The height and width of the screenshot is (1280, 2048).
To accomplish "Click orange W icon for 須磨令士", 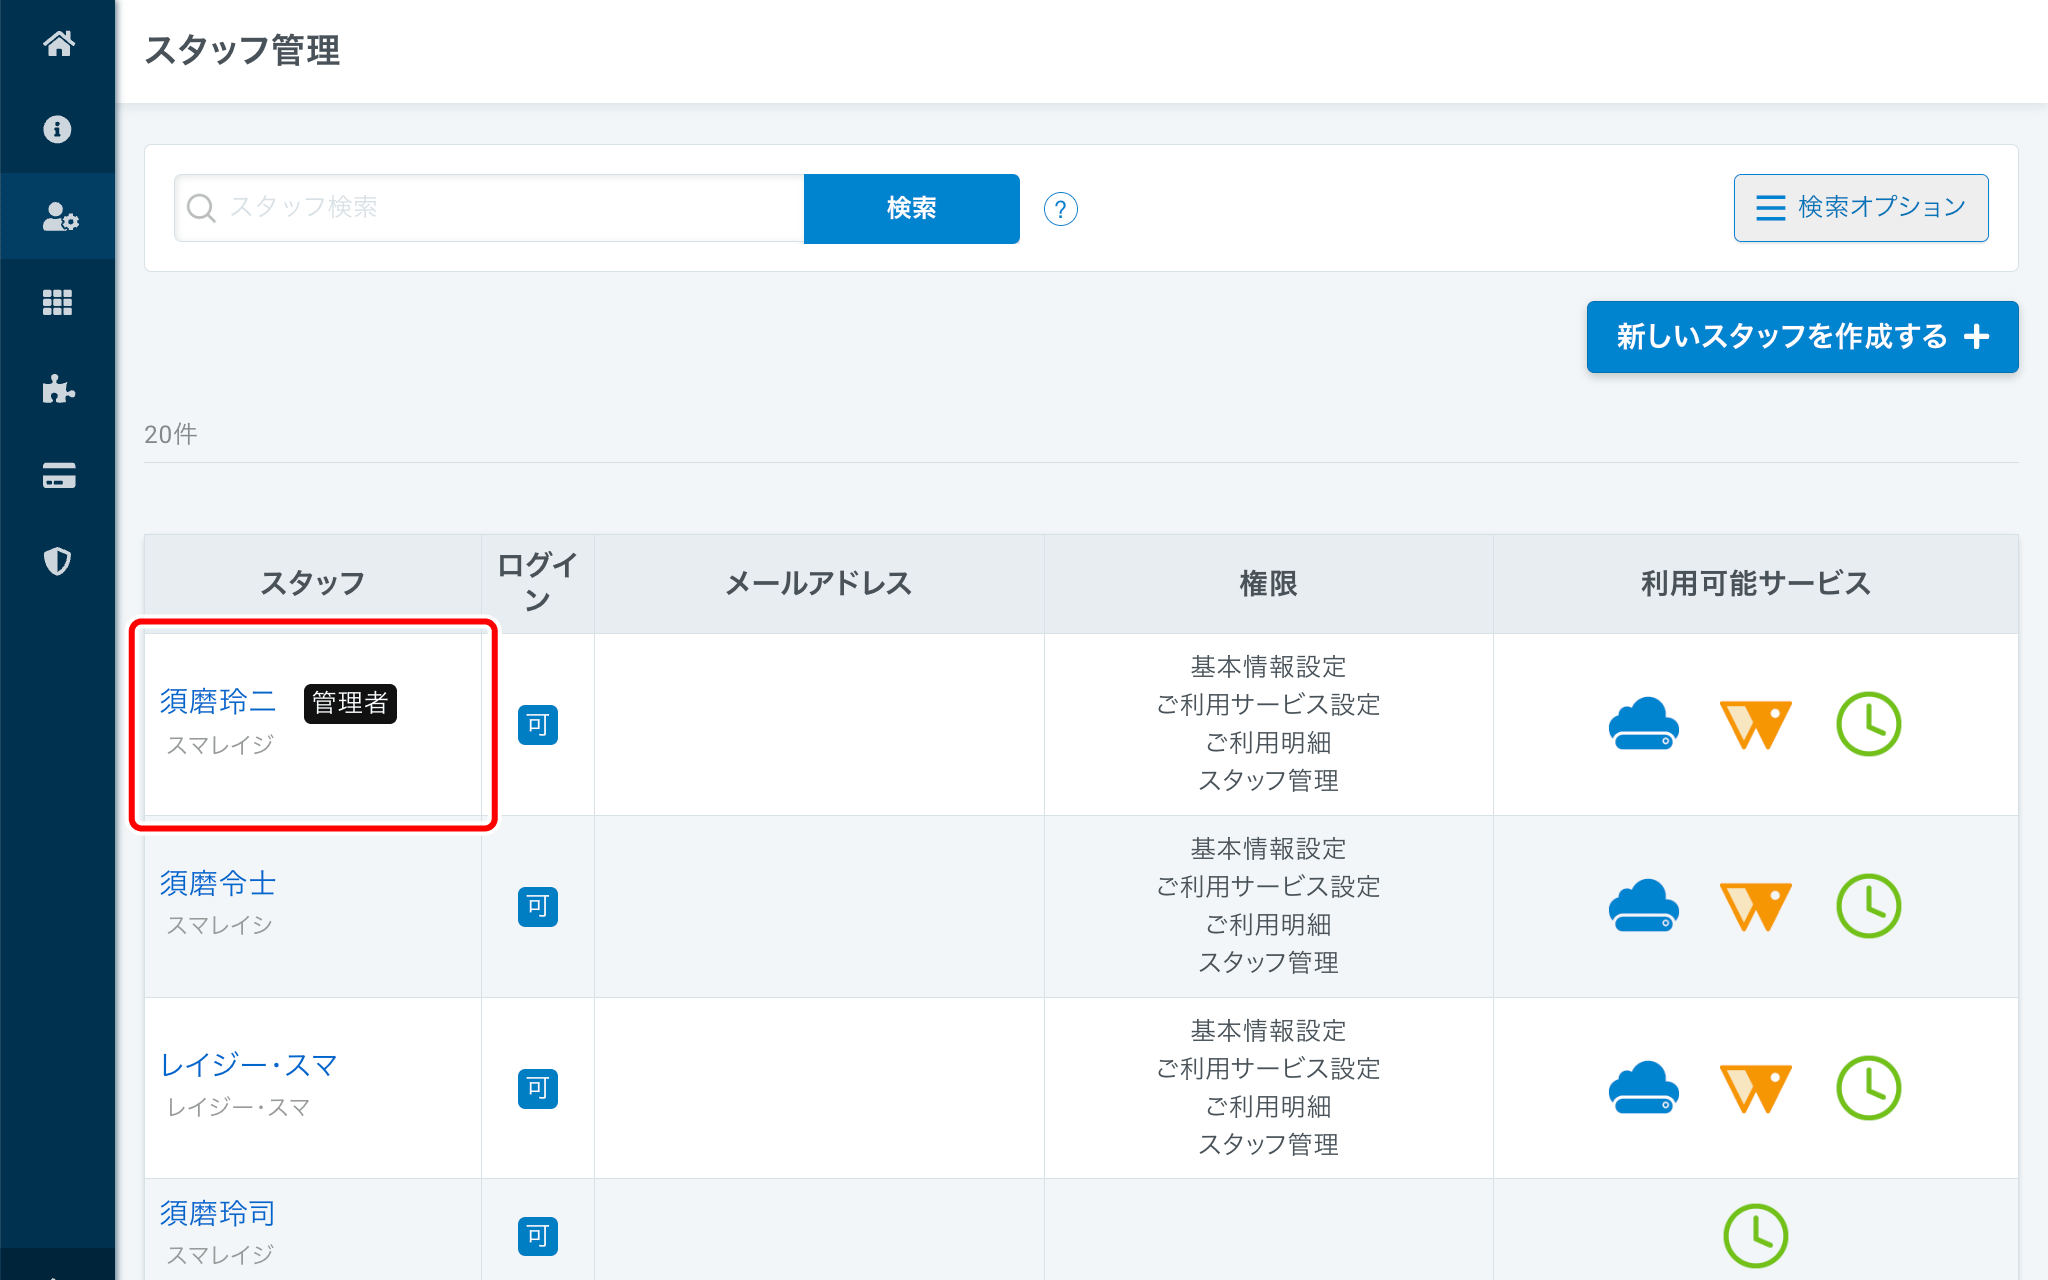I will (1755, 907).
